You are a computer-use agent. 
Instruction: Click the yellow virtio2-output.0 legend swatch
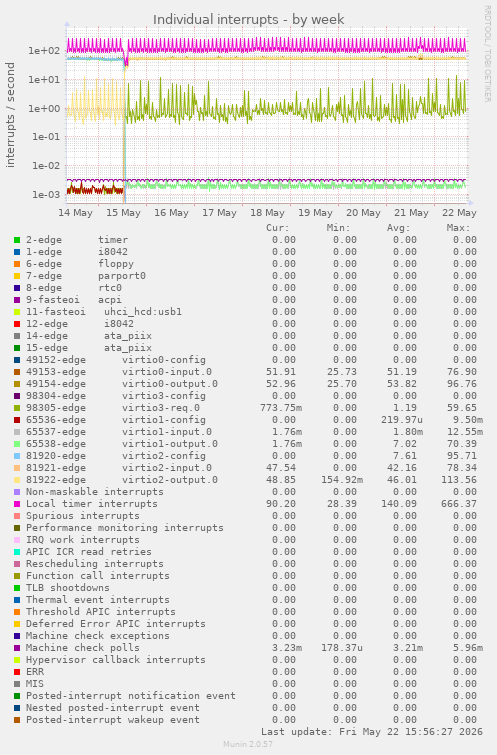[x=17, y=480]
